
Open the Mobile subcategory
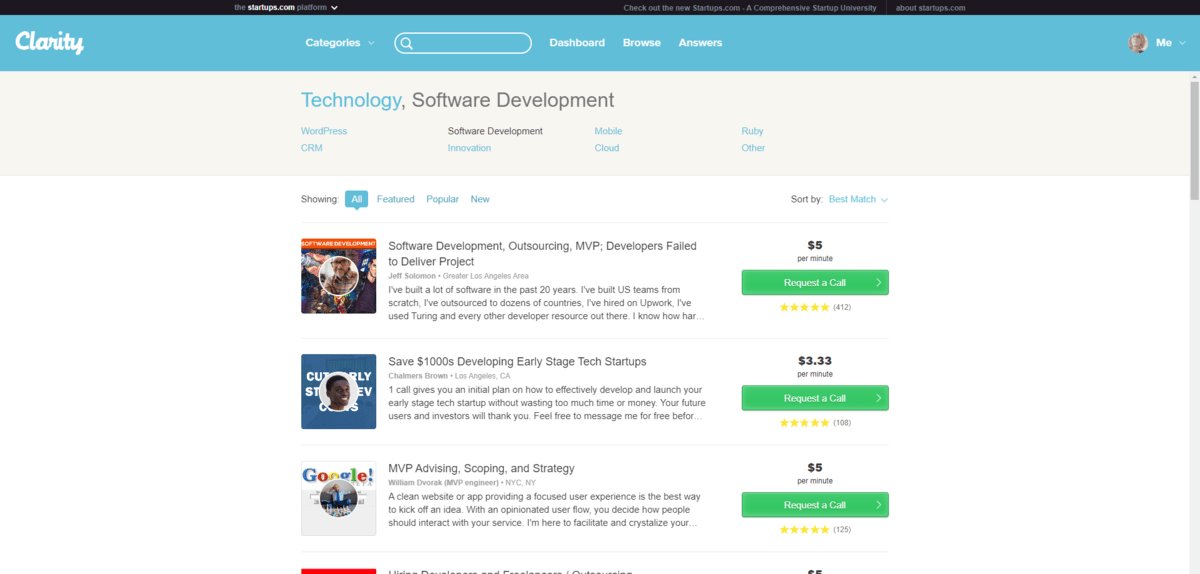pyautogui.click(x=608, y=131)
